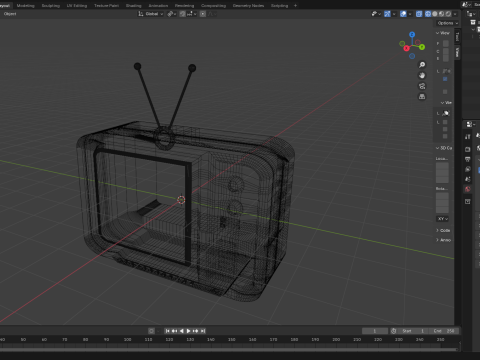Click the hand pan view icon
This screenshot has width=480, height=360.
(422, 75)
